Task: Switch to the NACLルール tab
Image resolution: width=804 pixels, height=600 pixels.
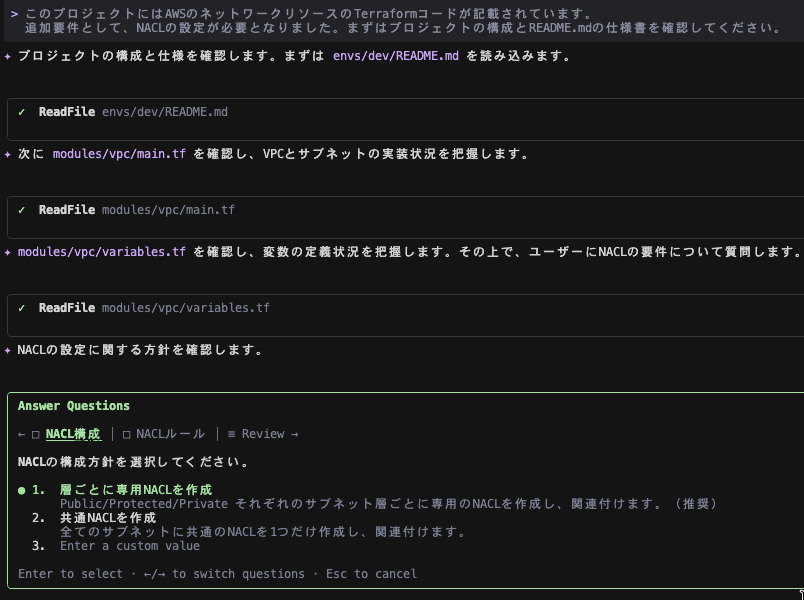Action: click(x=170, y=434)
